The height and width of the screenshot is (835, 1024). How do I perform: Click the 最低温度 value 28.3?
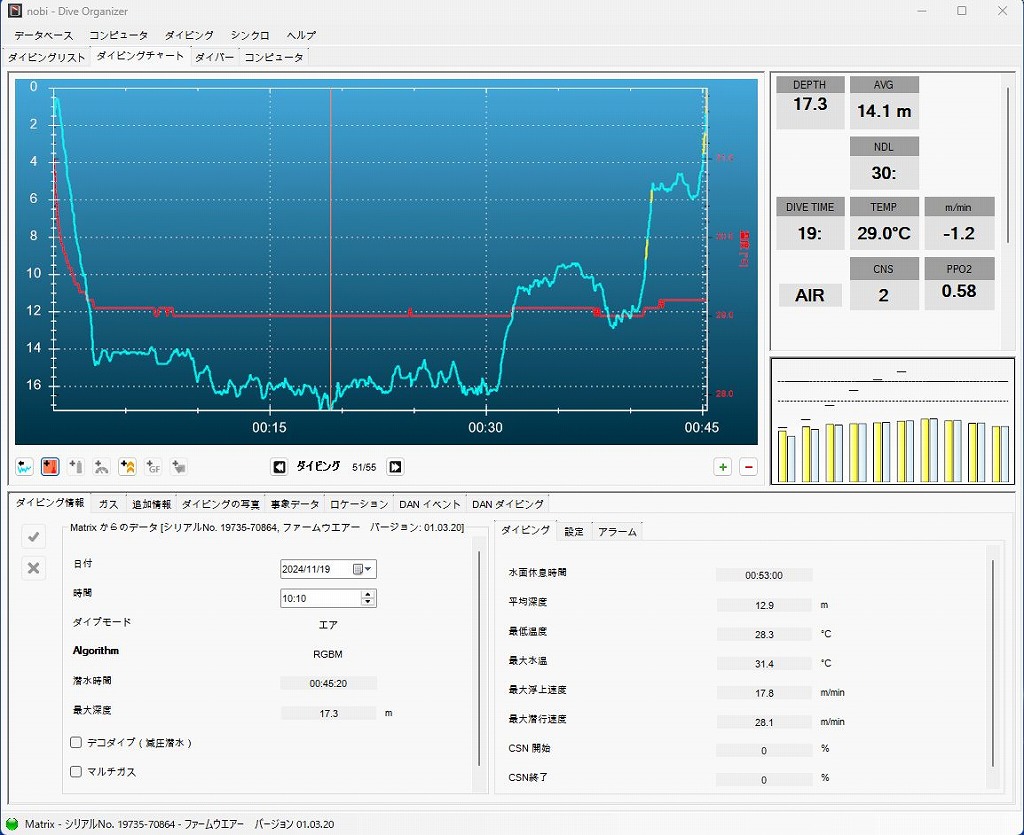(764, 634)
